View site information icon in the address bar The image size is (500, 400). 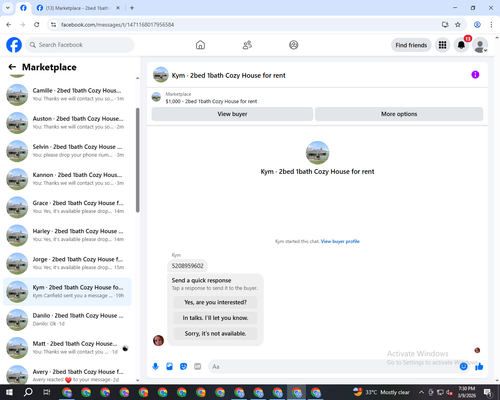point(53,25)
